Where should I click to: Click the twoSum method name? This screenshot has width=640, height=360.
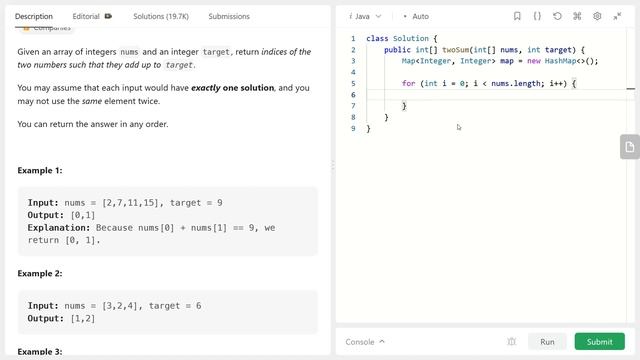point(456,50)
